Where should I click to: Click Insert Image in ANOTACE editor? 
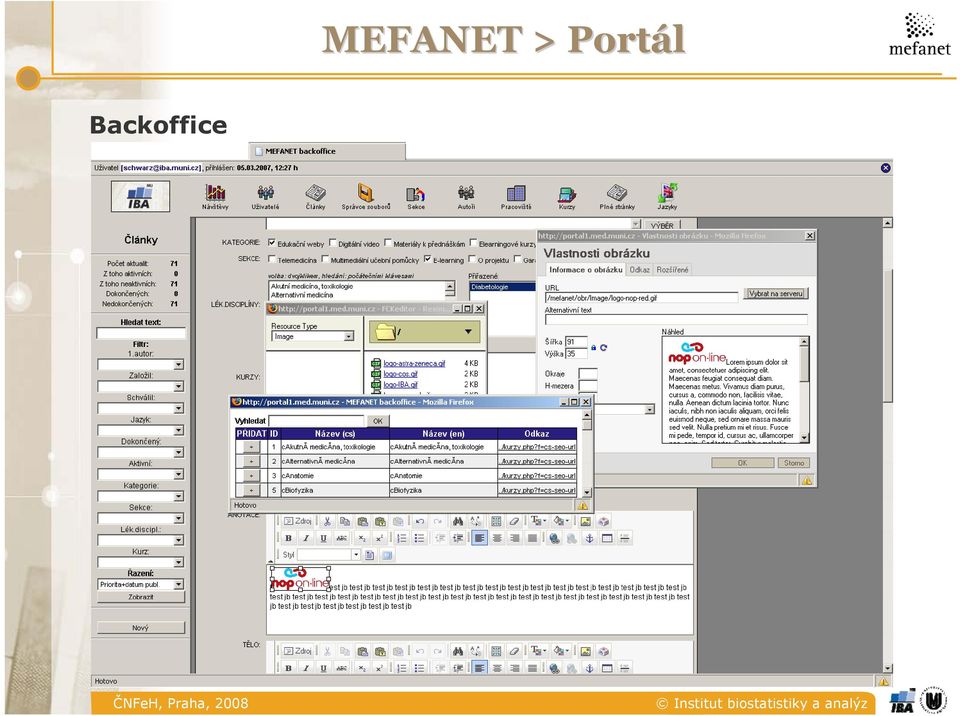coord(586,521)
